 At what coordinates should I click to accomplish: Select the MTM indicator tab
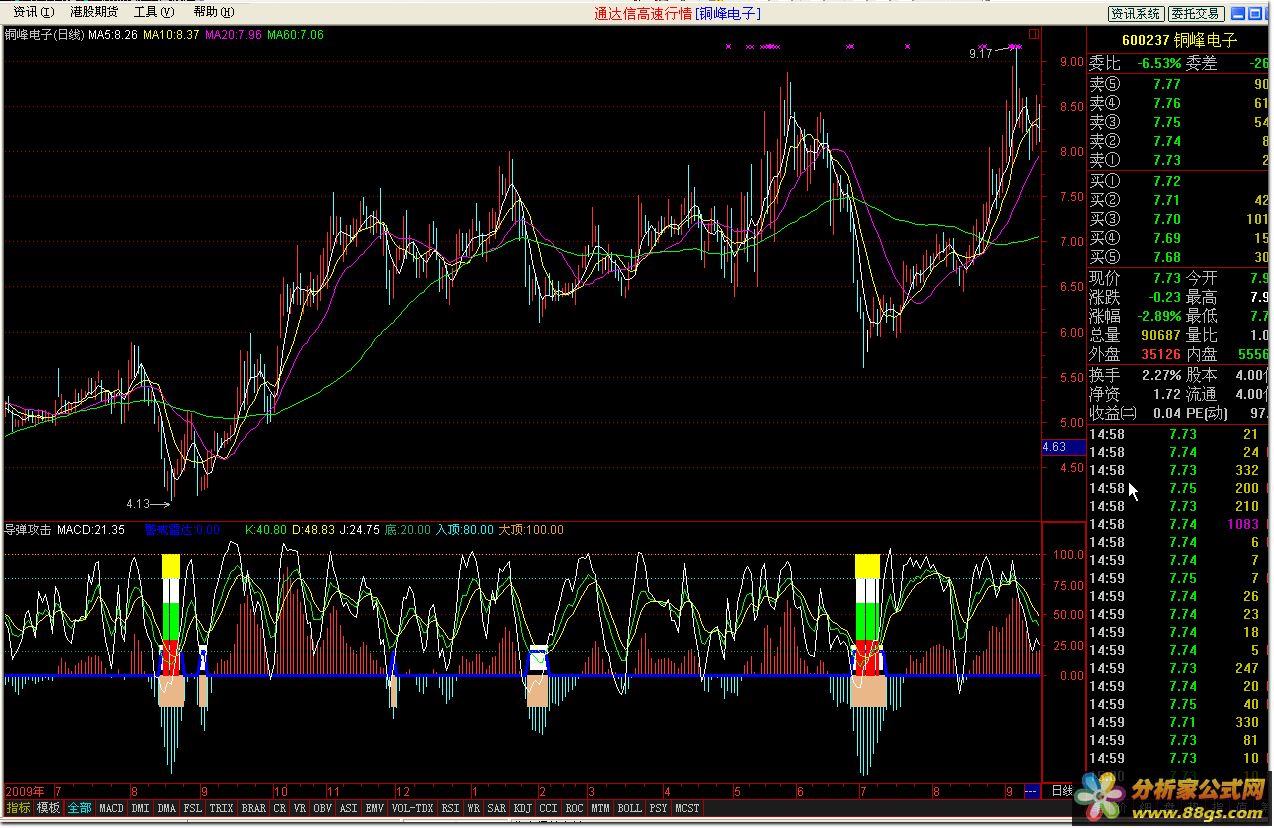click(600, 808)
